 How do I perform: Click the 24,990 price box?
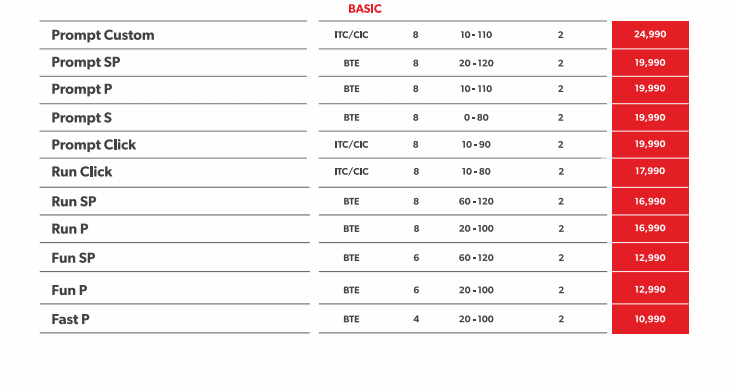tap(650, 34)
